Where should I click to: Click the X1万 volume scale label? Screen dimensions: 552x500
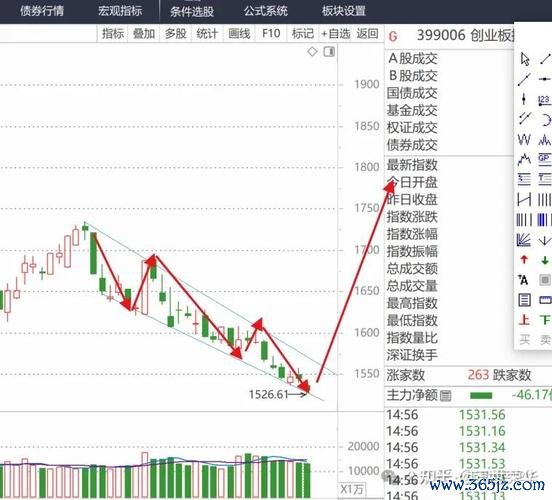click(x=352, y=489)
